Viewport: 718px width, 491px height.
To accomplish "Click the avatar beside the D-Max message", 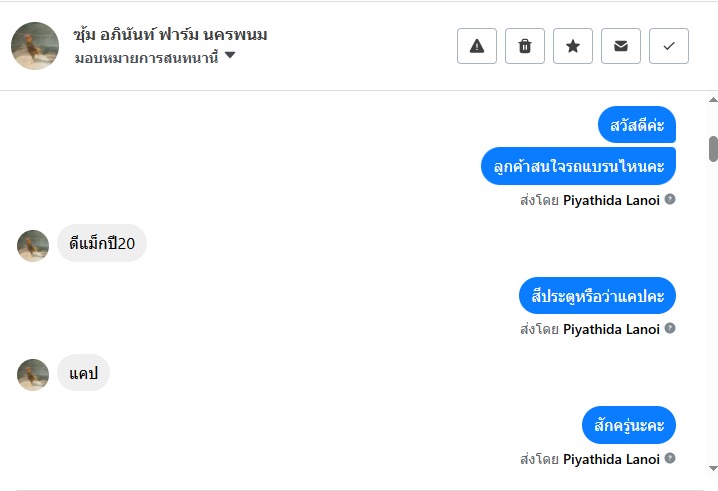I will click(x=33, y=245).
